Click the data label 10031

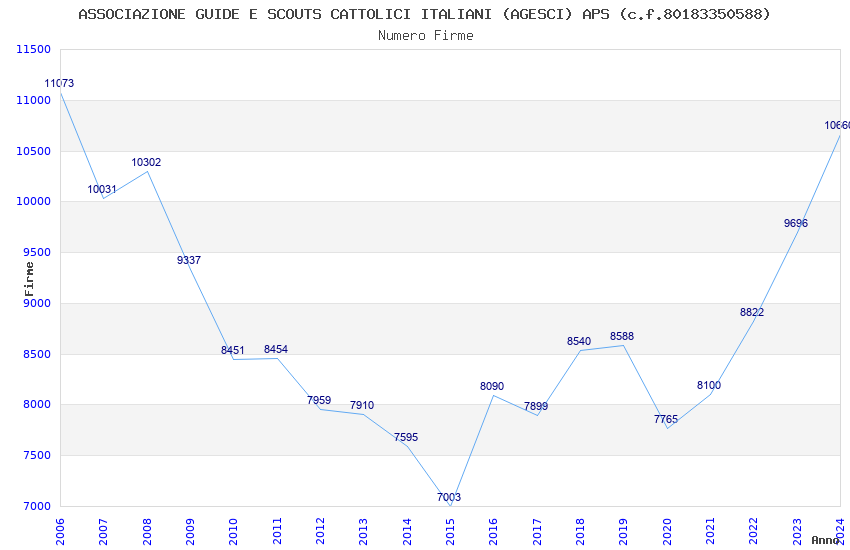click(x=102, y=189)
